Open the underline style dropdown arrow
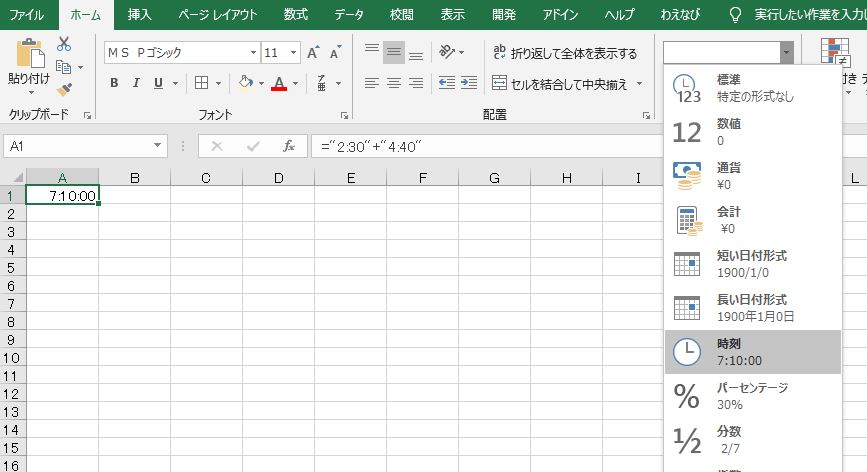This screenshot has height=472, width=867. click(175, 83)
